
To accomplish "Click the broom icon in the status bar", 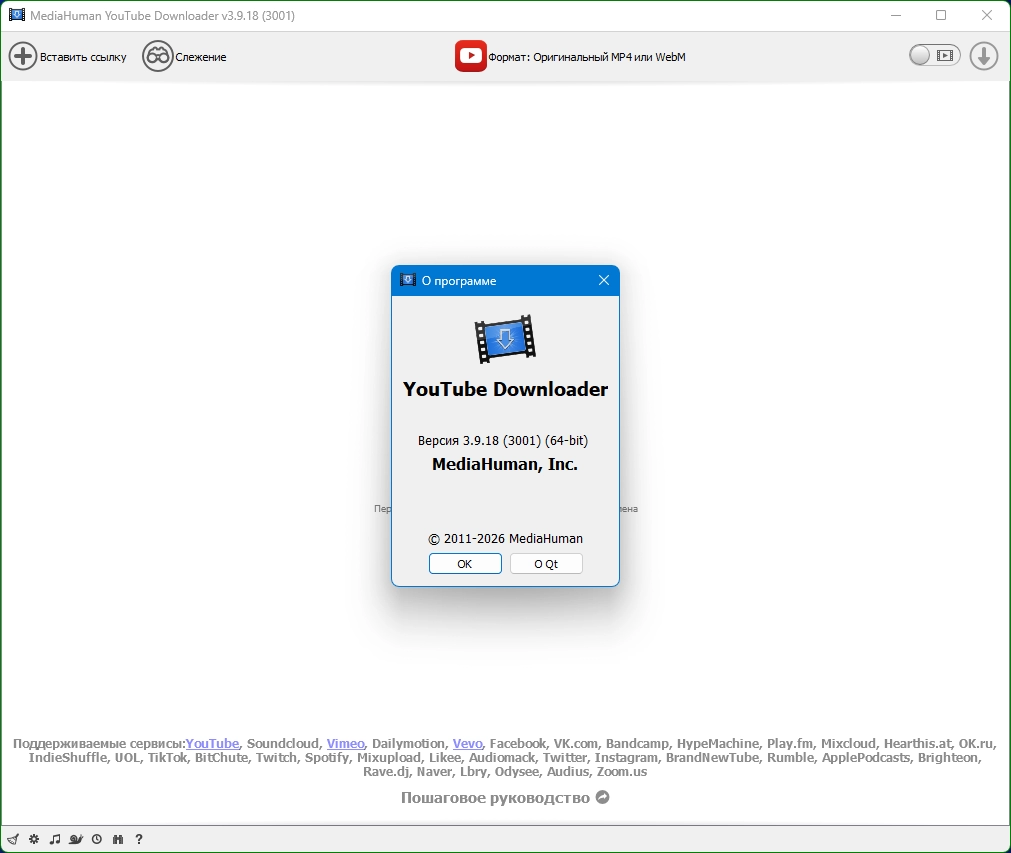I will click(x=13, y=839).
